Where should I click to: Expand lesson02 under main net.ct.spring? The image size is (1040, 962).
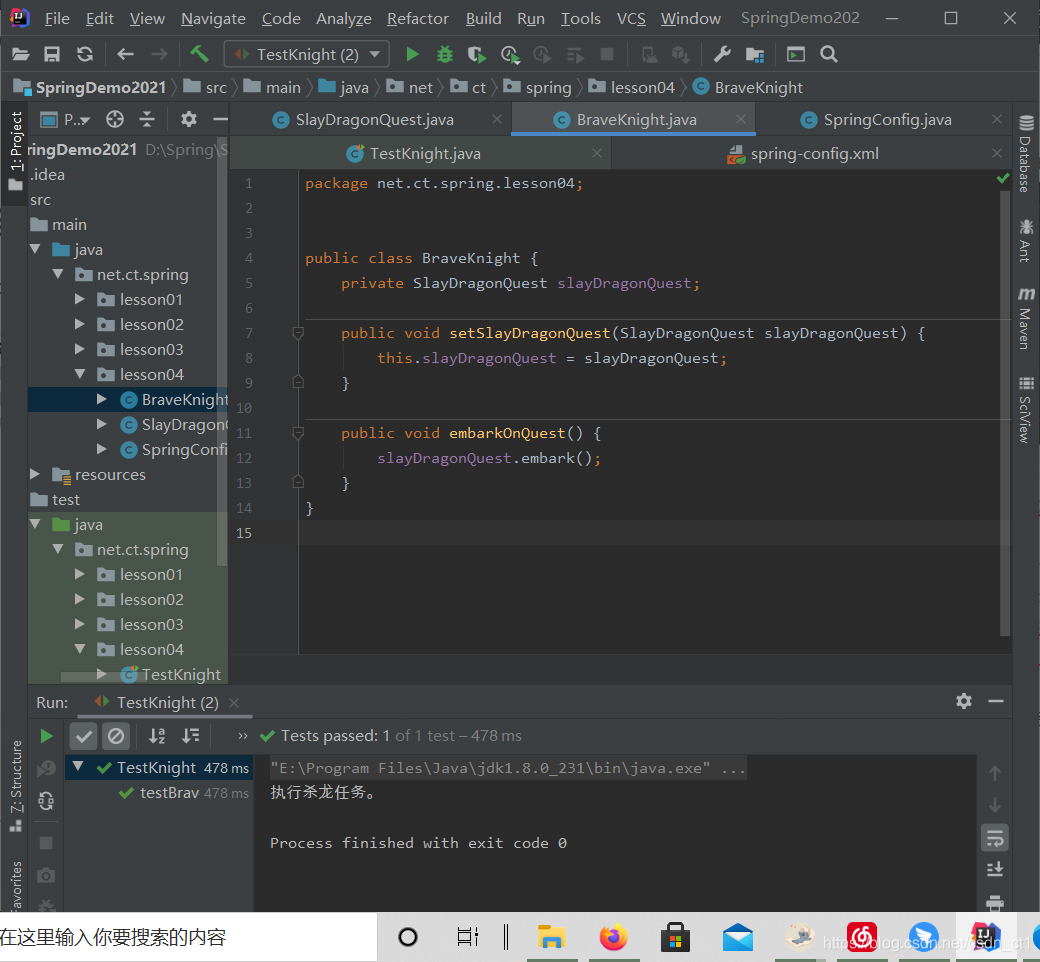coord(80,324)
